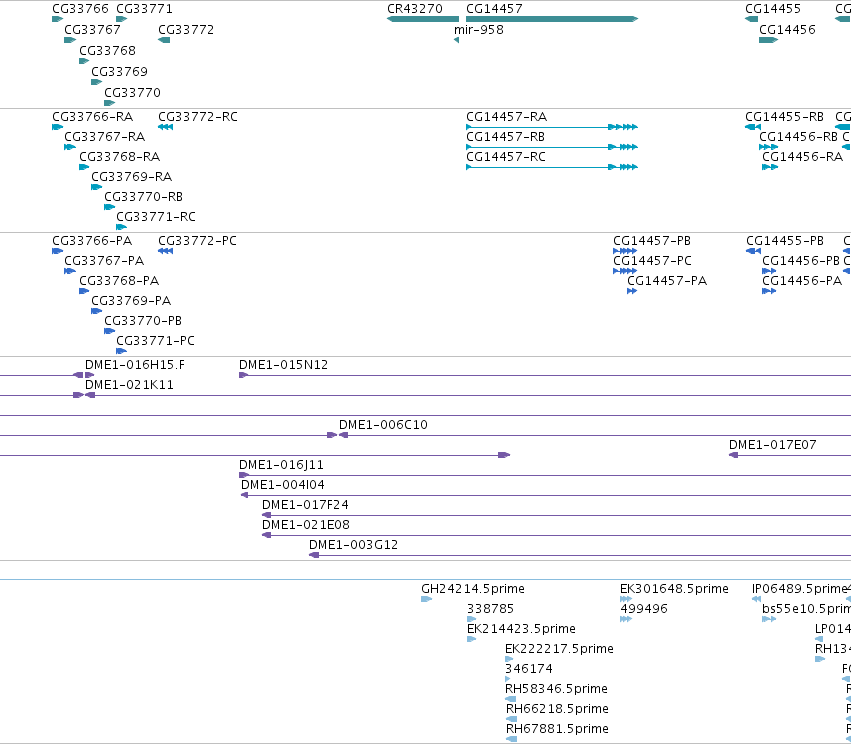Select BAC clone DME1-016H15.F
The width and height of the screenshot is (851, 744).
135,365
